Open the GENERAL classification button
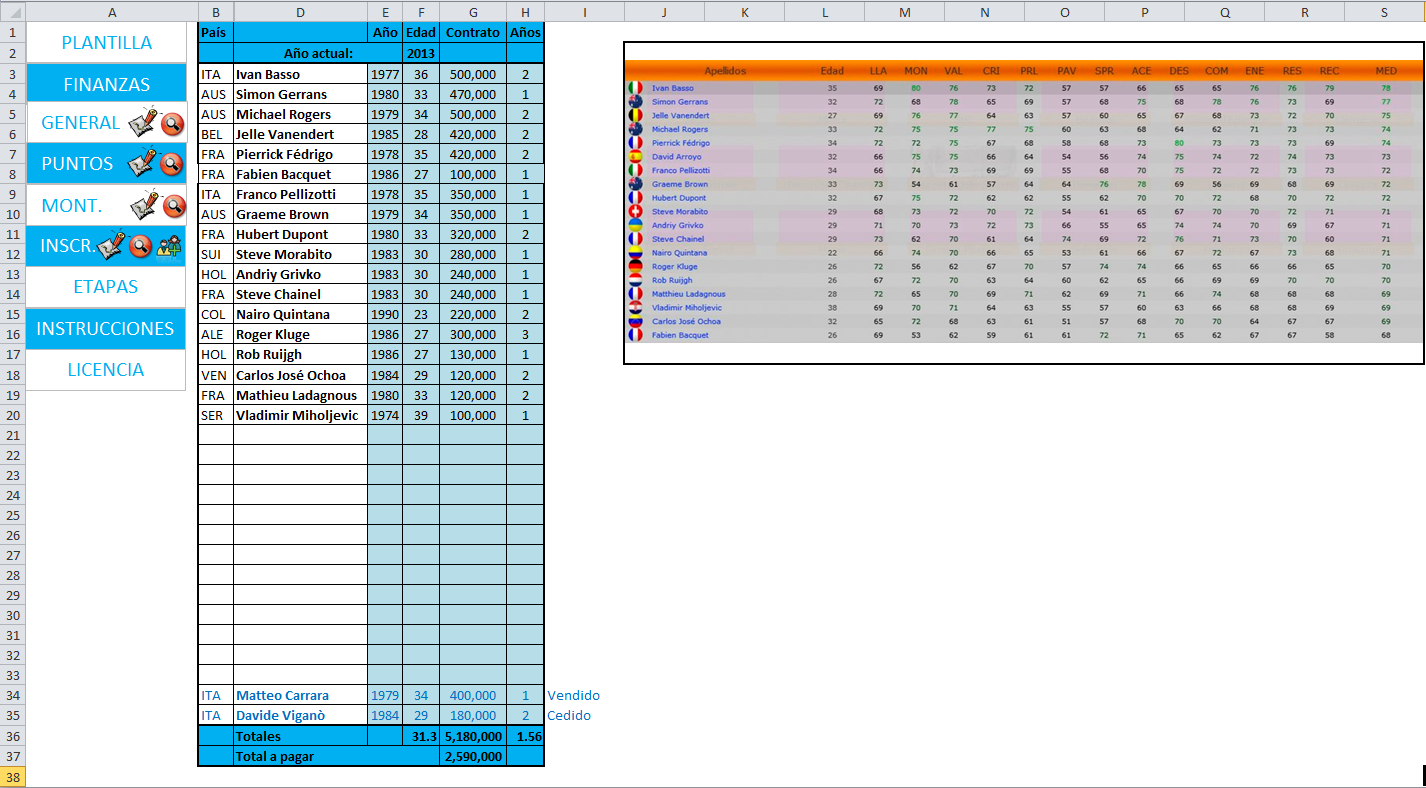 click(x=80, y=123)
